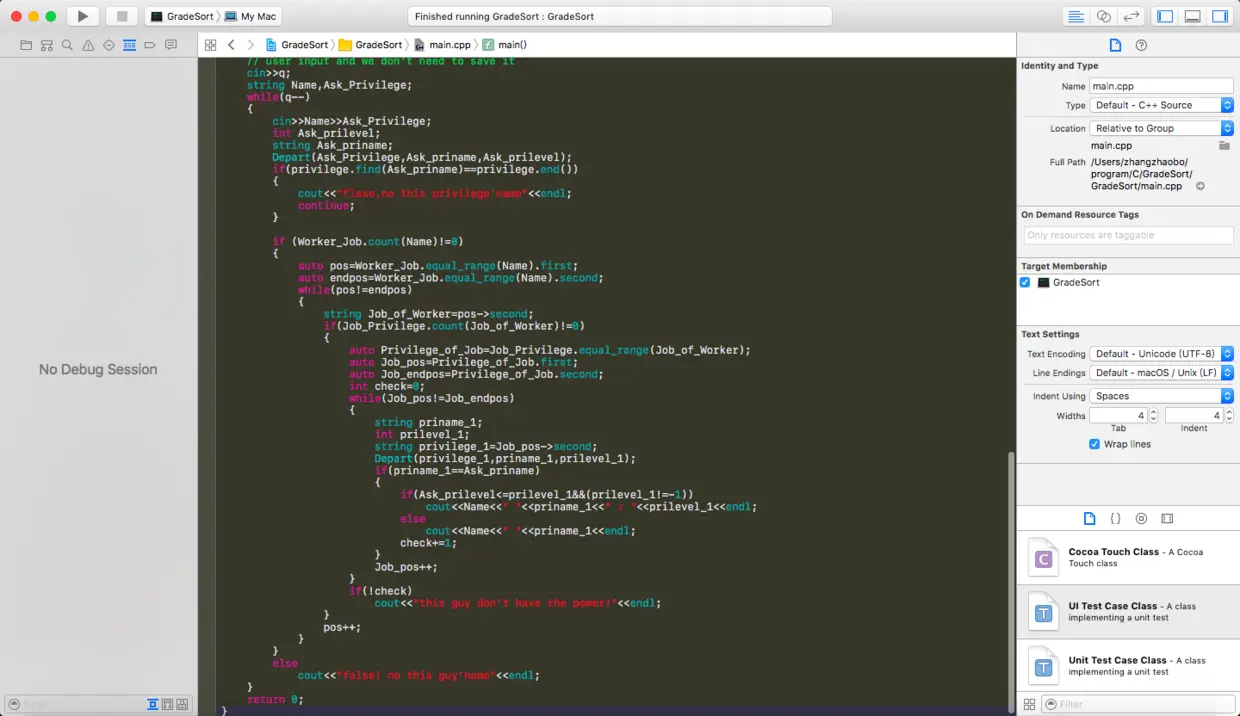Select GradeSort folder in jump bar
This screenshot has width=1240, height=716.
point(371,45)
